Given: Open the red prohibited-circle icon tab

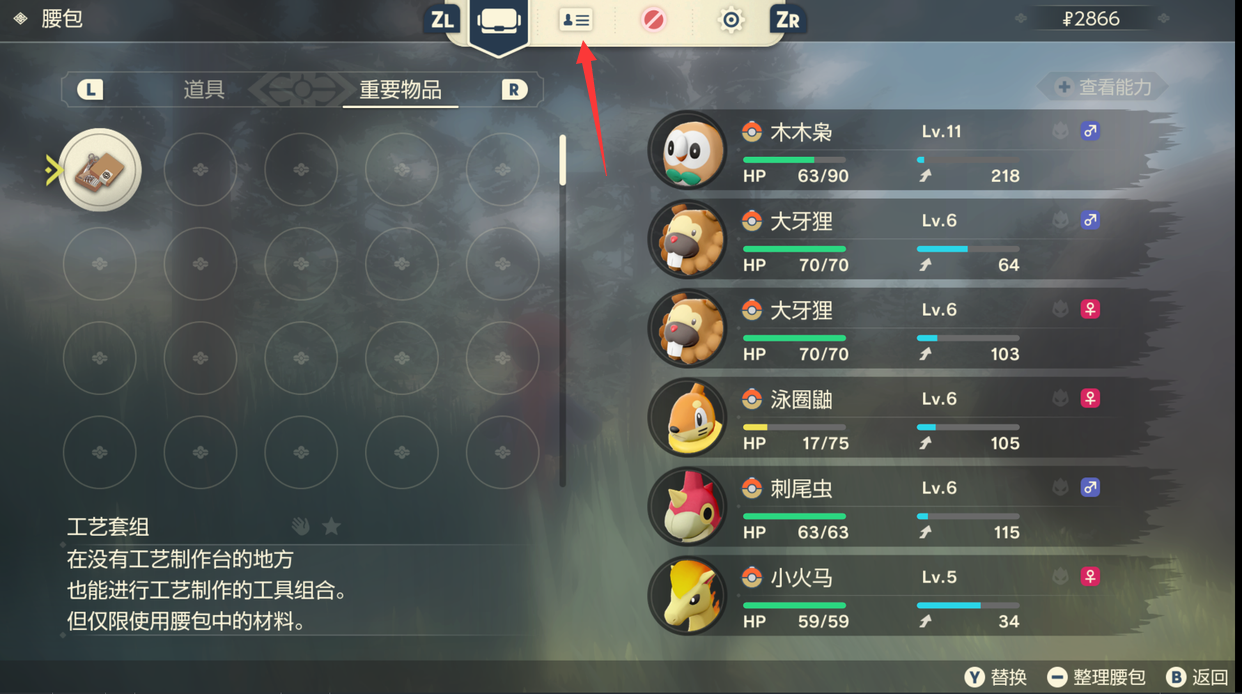Looking at the screenshot, I should coord(653,20).
